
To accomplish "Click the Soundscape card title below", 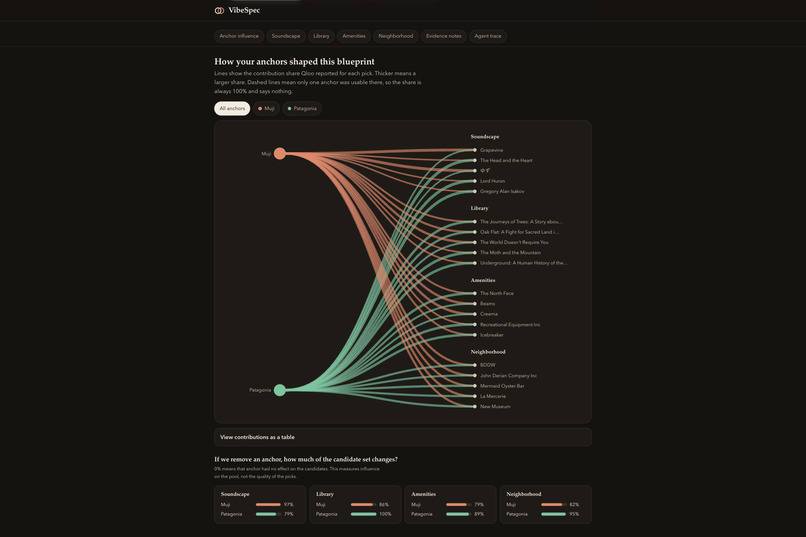I will click(x=235, y=494).
